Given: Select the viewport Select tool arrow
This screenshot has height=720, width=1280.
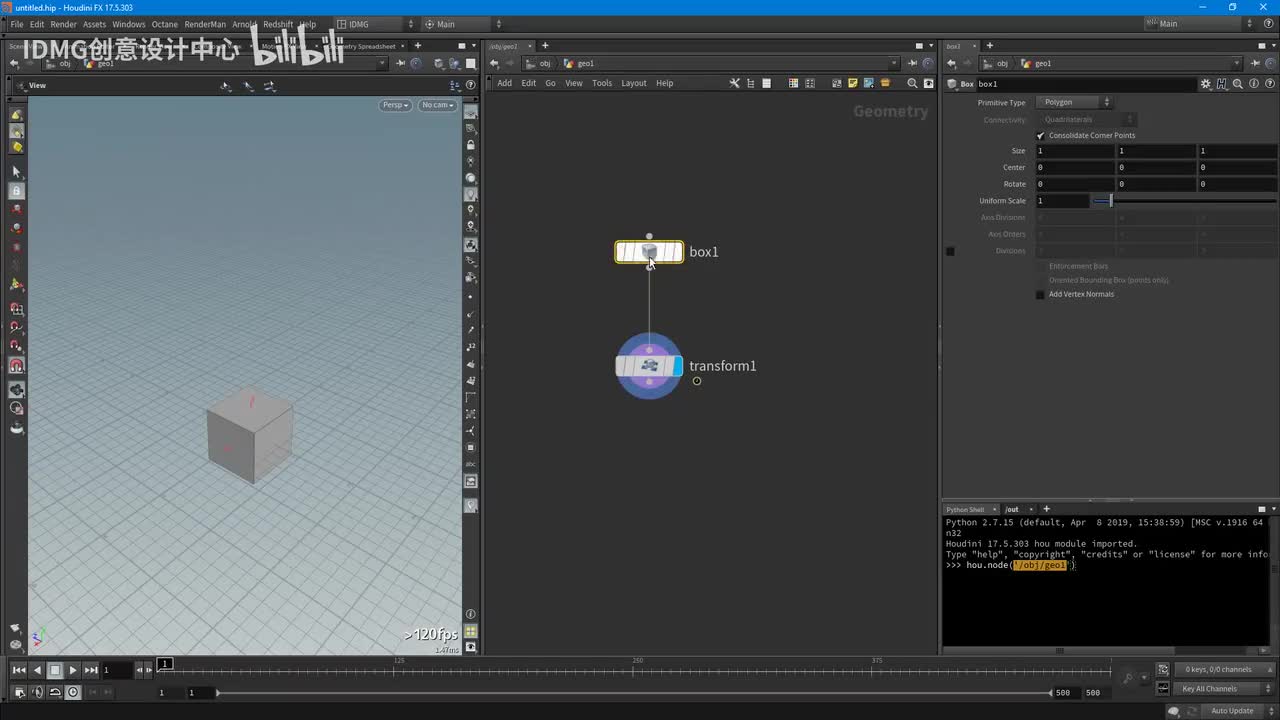Looking at the screenshot, I should click(16, 172).
